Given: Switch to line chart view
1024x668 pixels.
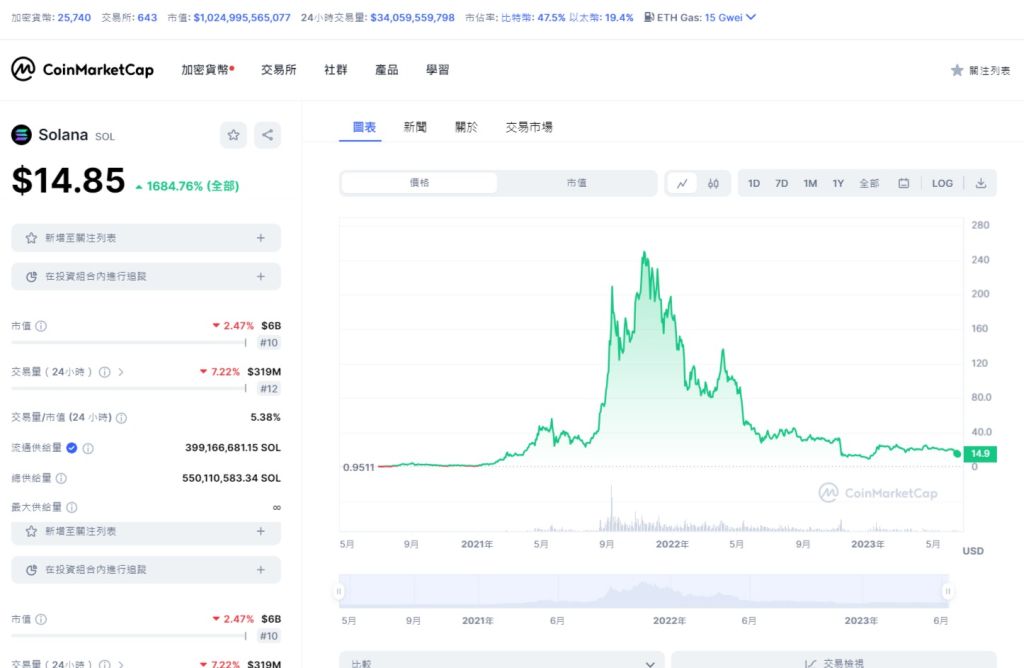Looking at the screenshot, I should [682, 183].
